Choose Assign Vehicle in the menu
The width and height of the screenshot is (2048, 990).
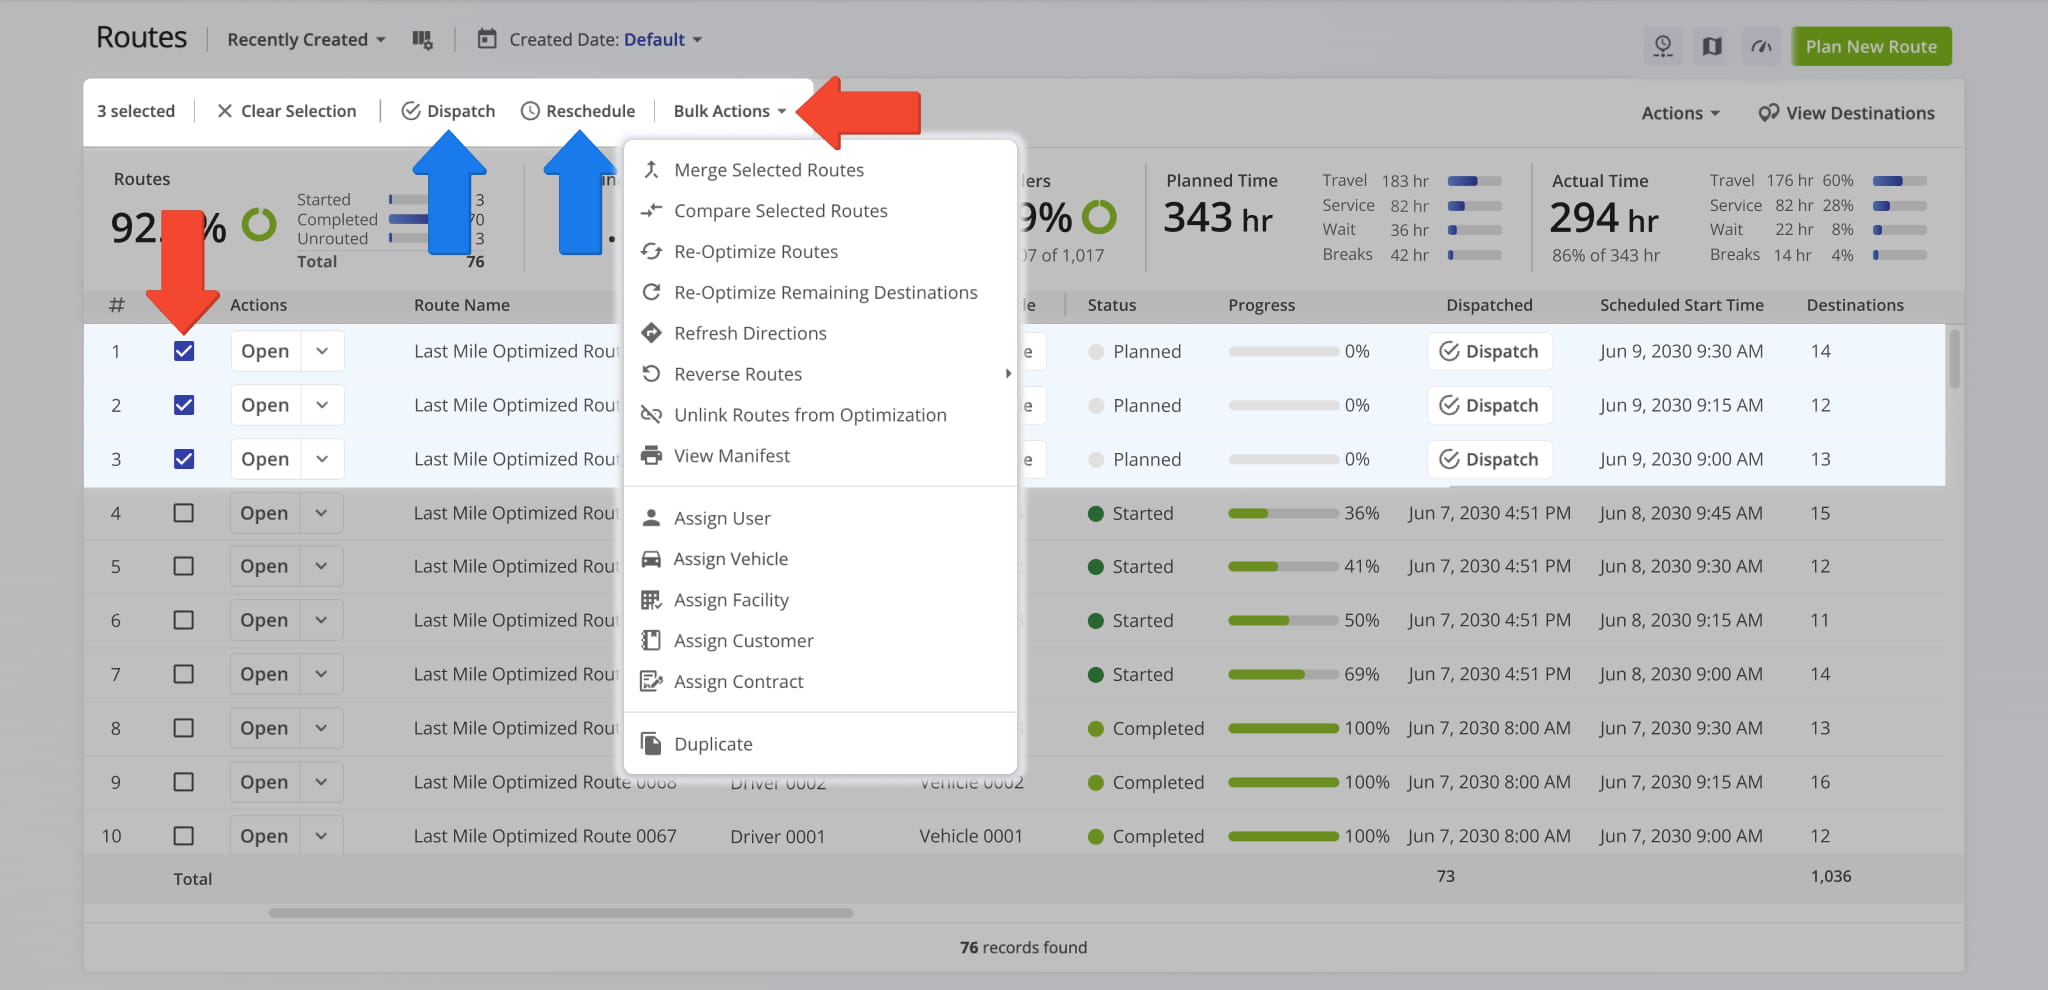tap(730, 558)
